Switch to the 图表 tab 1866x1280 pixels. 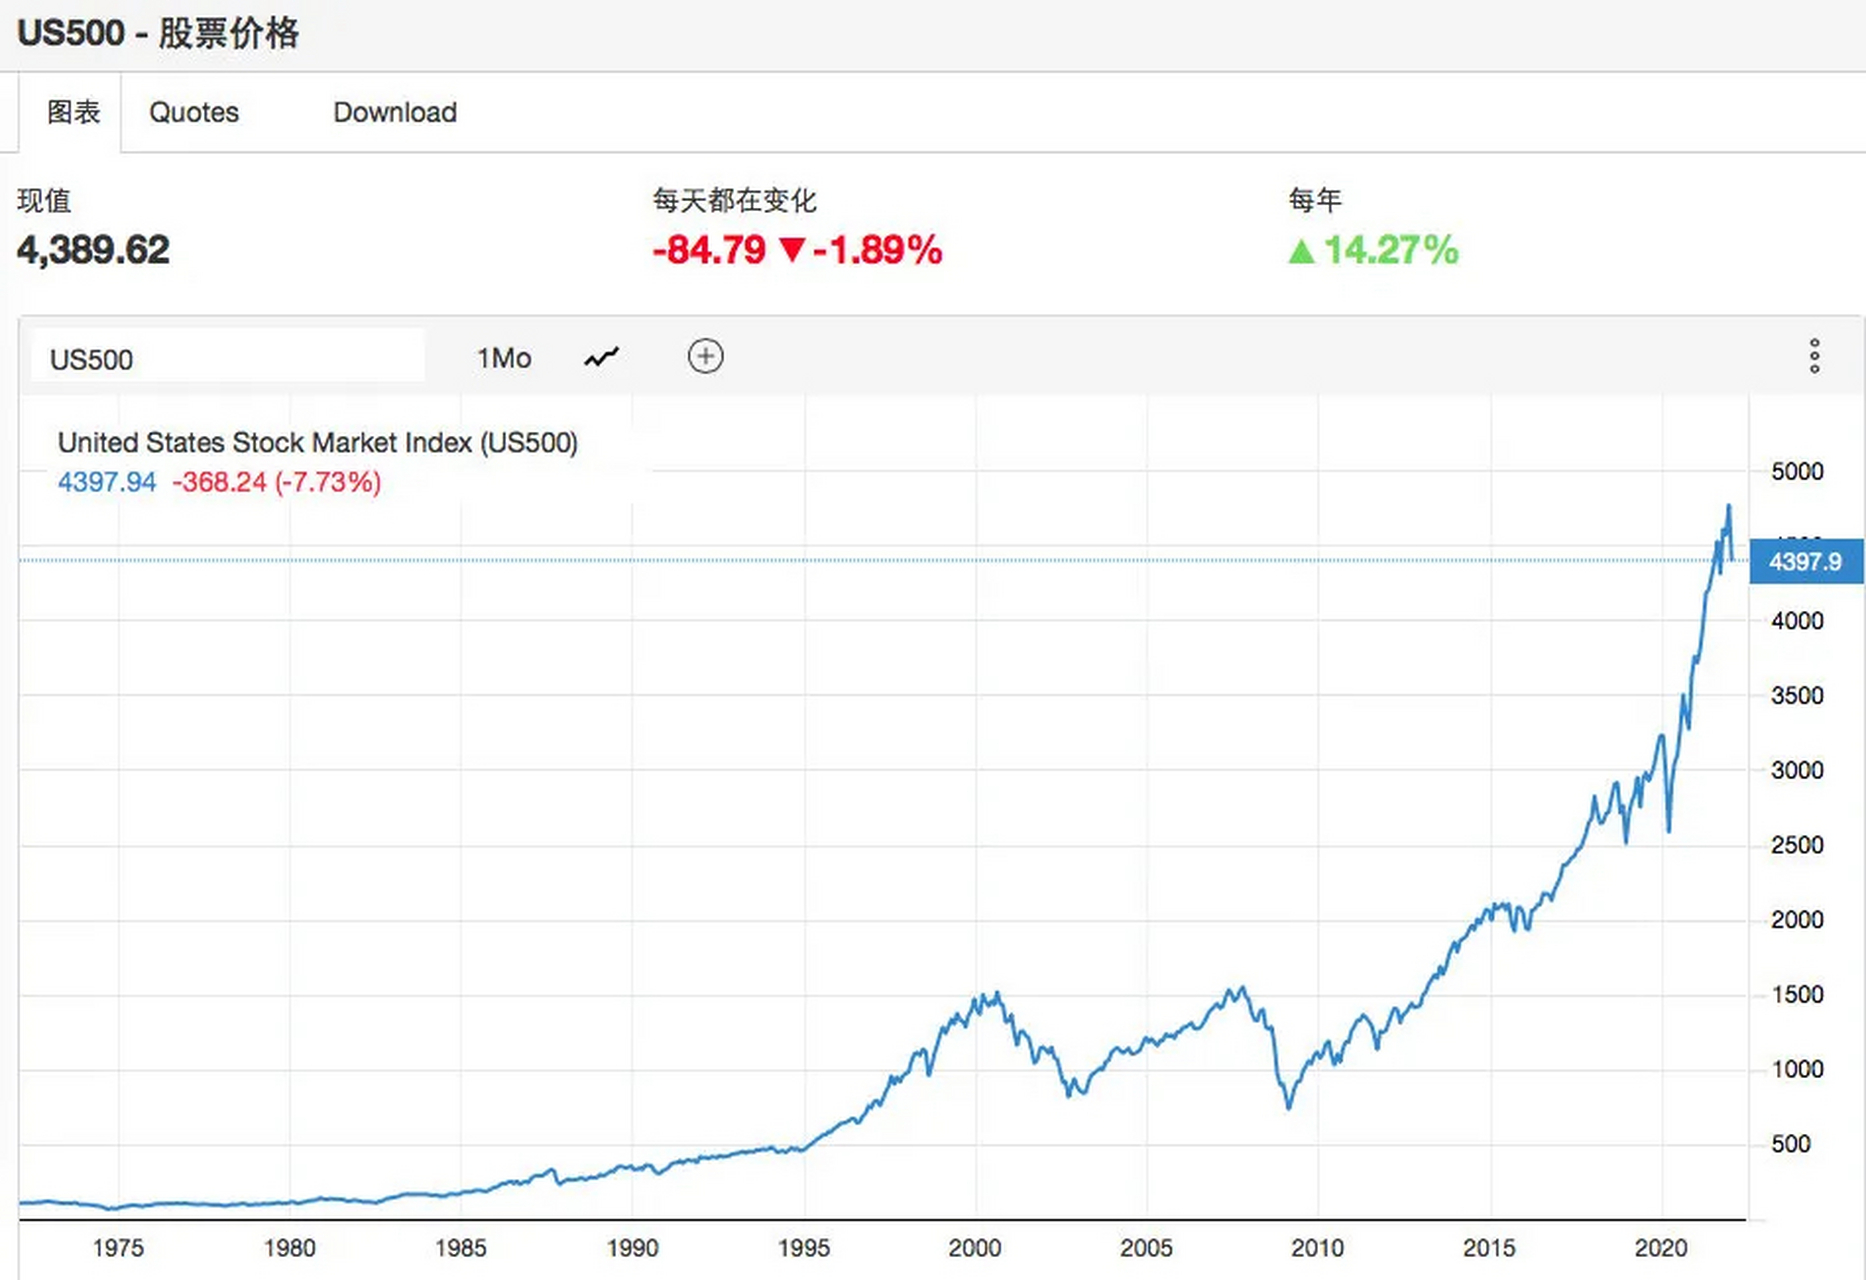(74, 112)
